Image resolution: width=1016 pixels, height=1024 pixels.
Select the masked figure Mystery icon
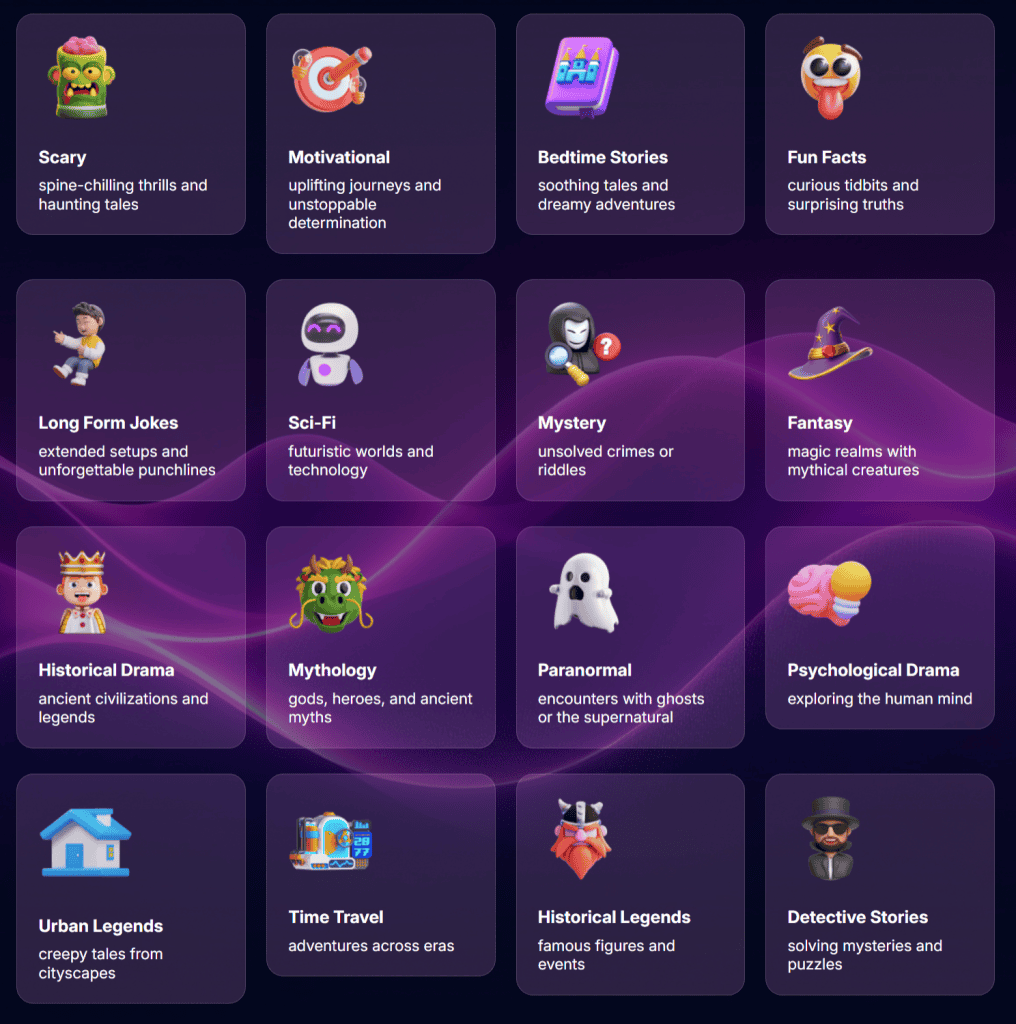(x=582, y=344)
